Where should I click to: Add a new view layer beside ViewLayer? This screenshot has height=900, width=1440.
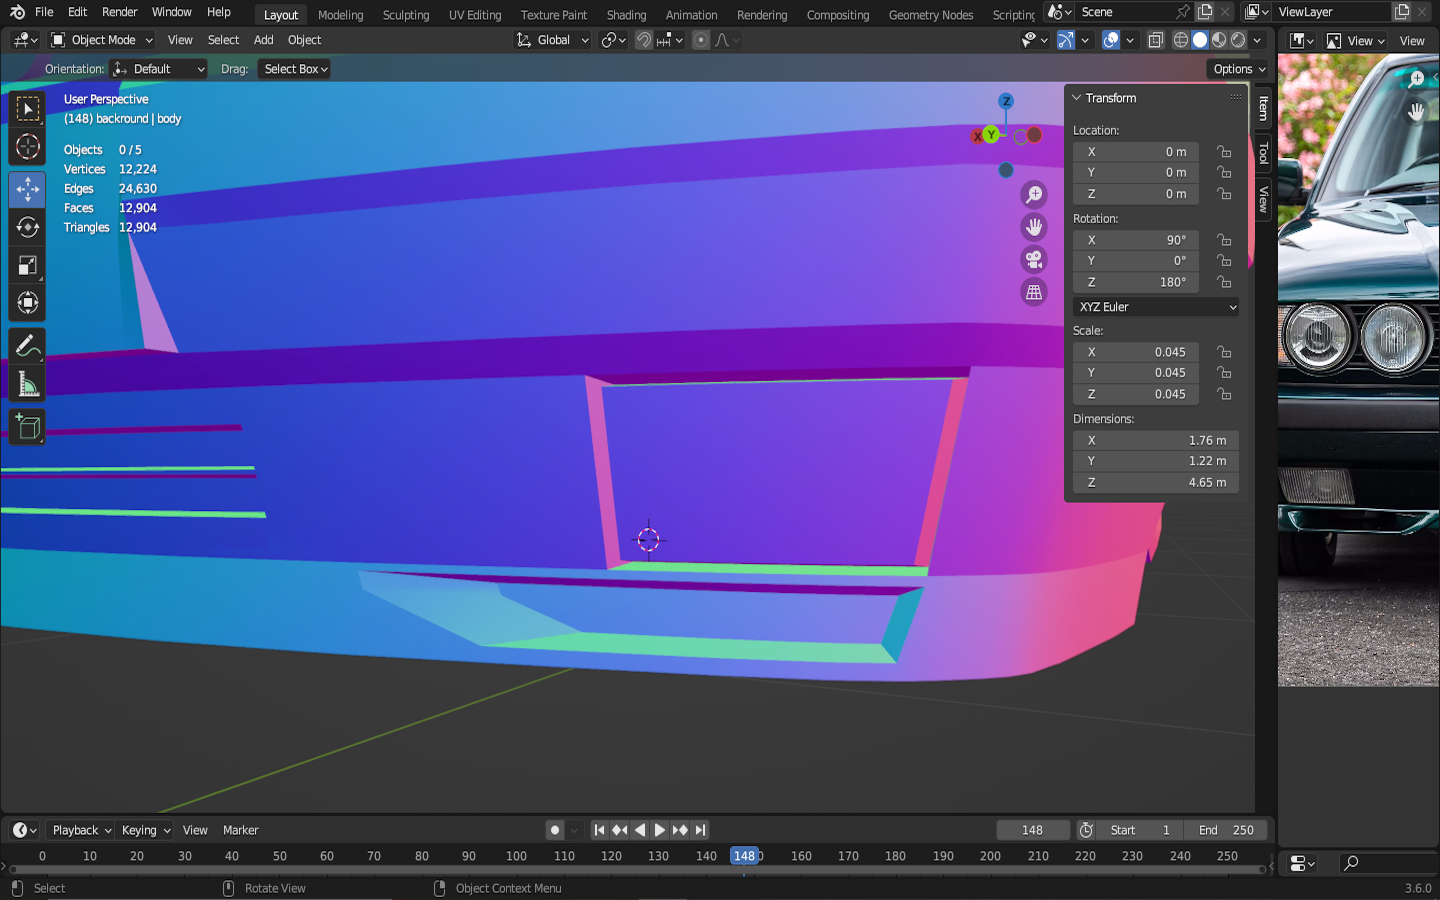click(x=1402, y=12)
